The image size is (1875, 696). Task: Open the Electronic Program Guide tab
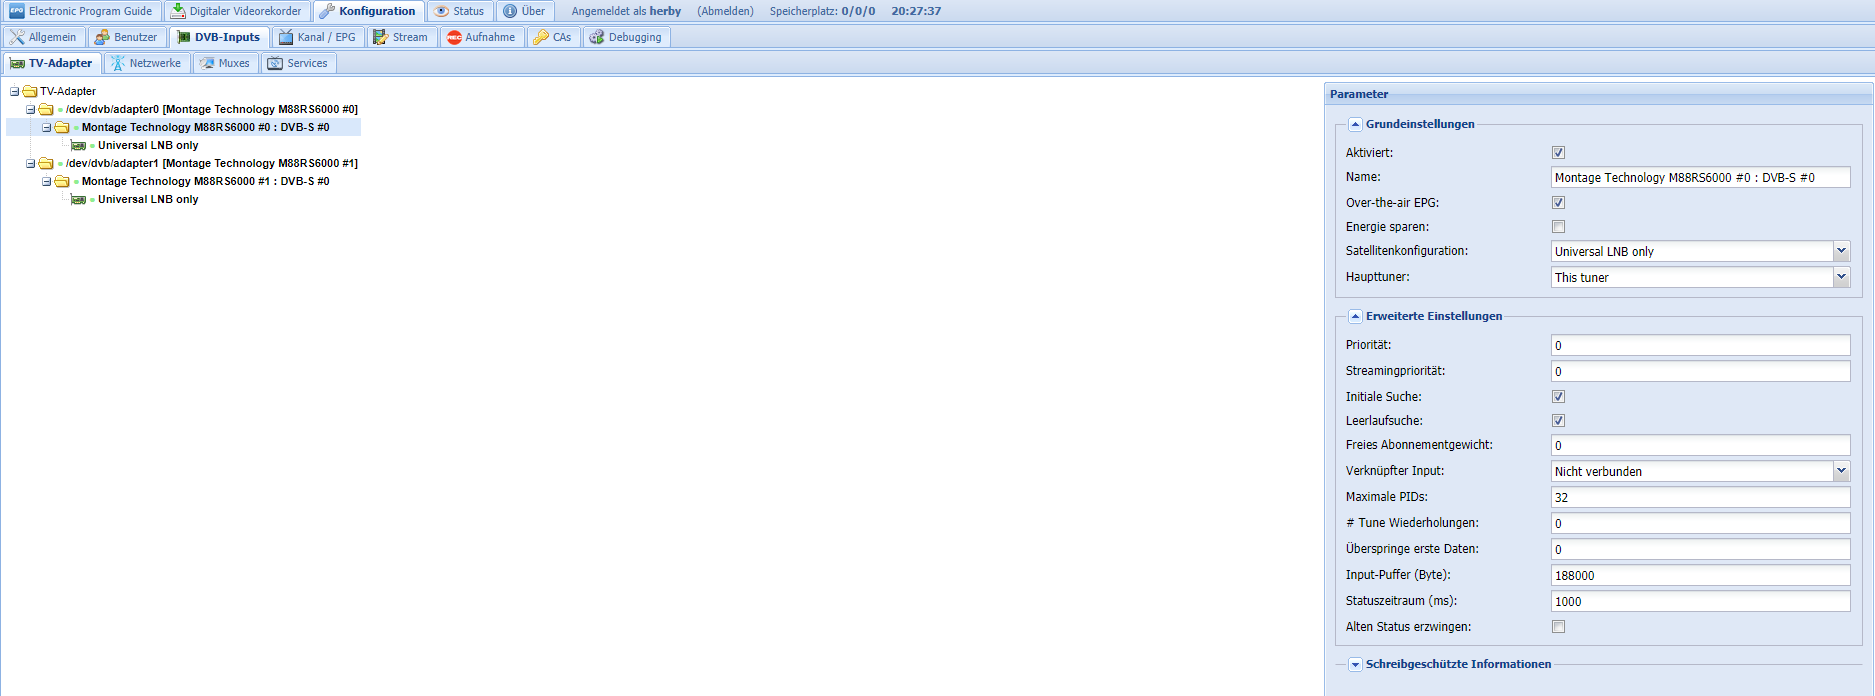click(x=81, y=11)
